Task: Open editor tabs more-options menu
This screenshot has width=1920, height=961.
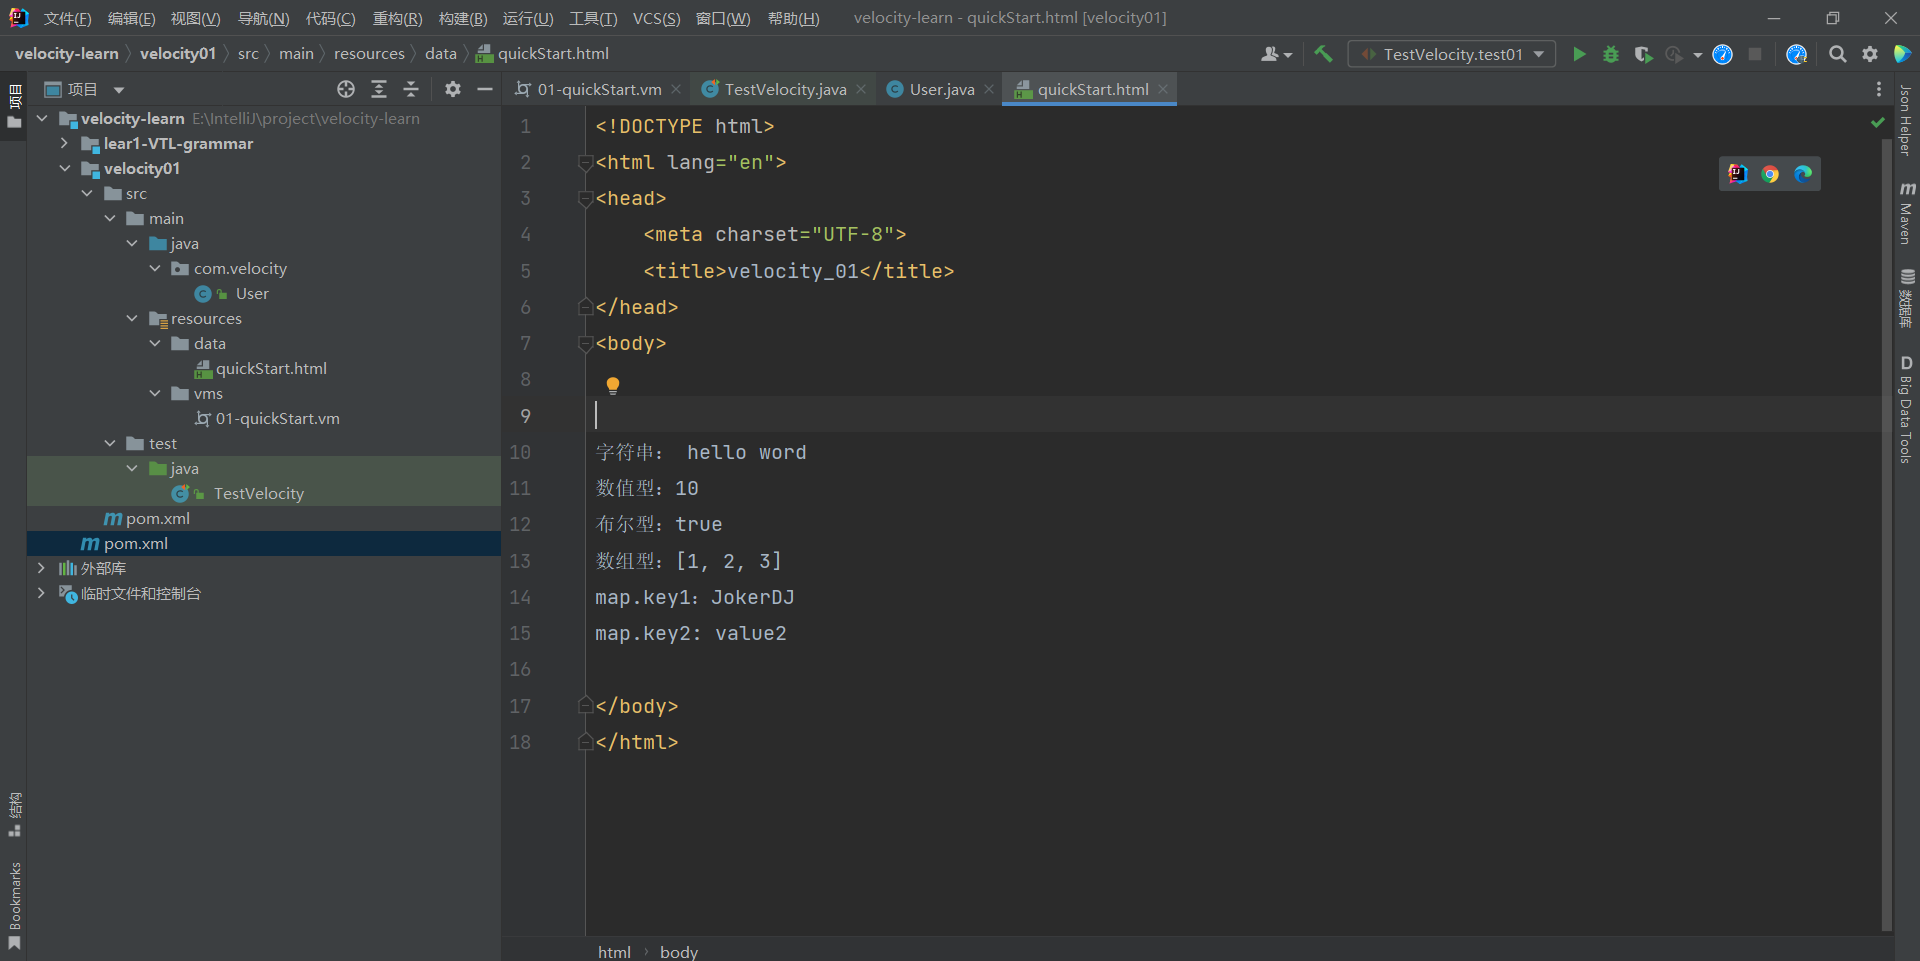Action: point(1879,89)
